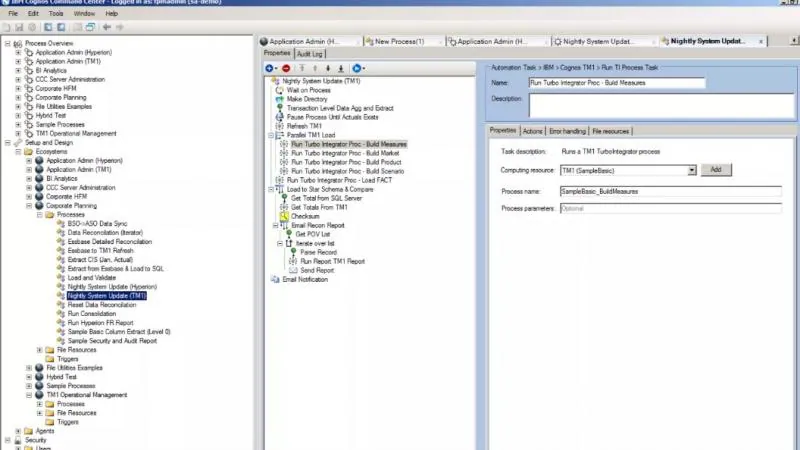
Task: Switch to the File resources tab
Action: tap(611, 132)
